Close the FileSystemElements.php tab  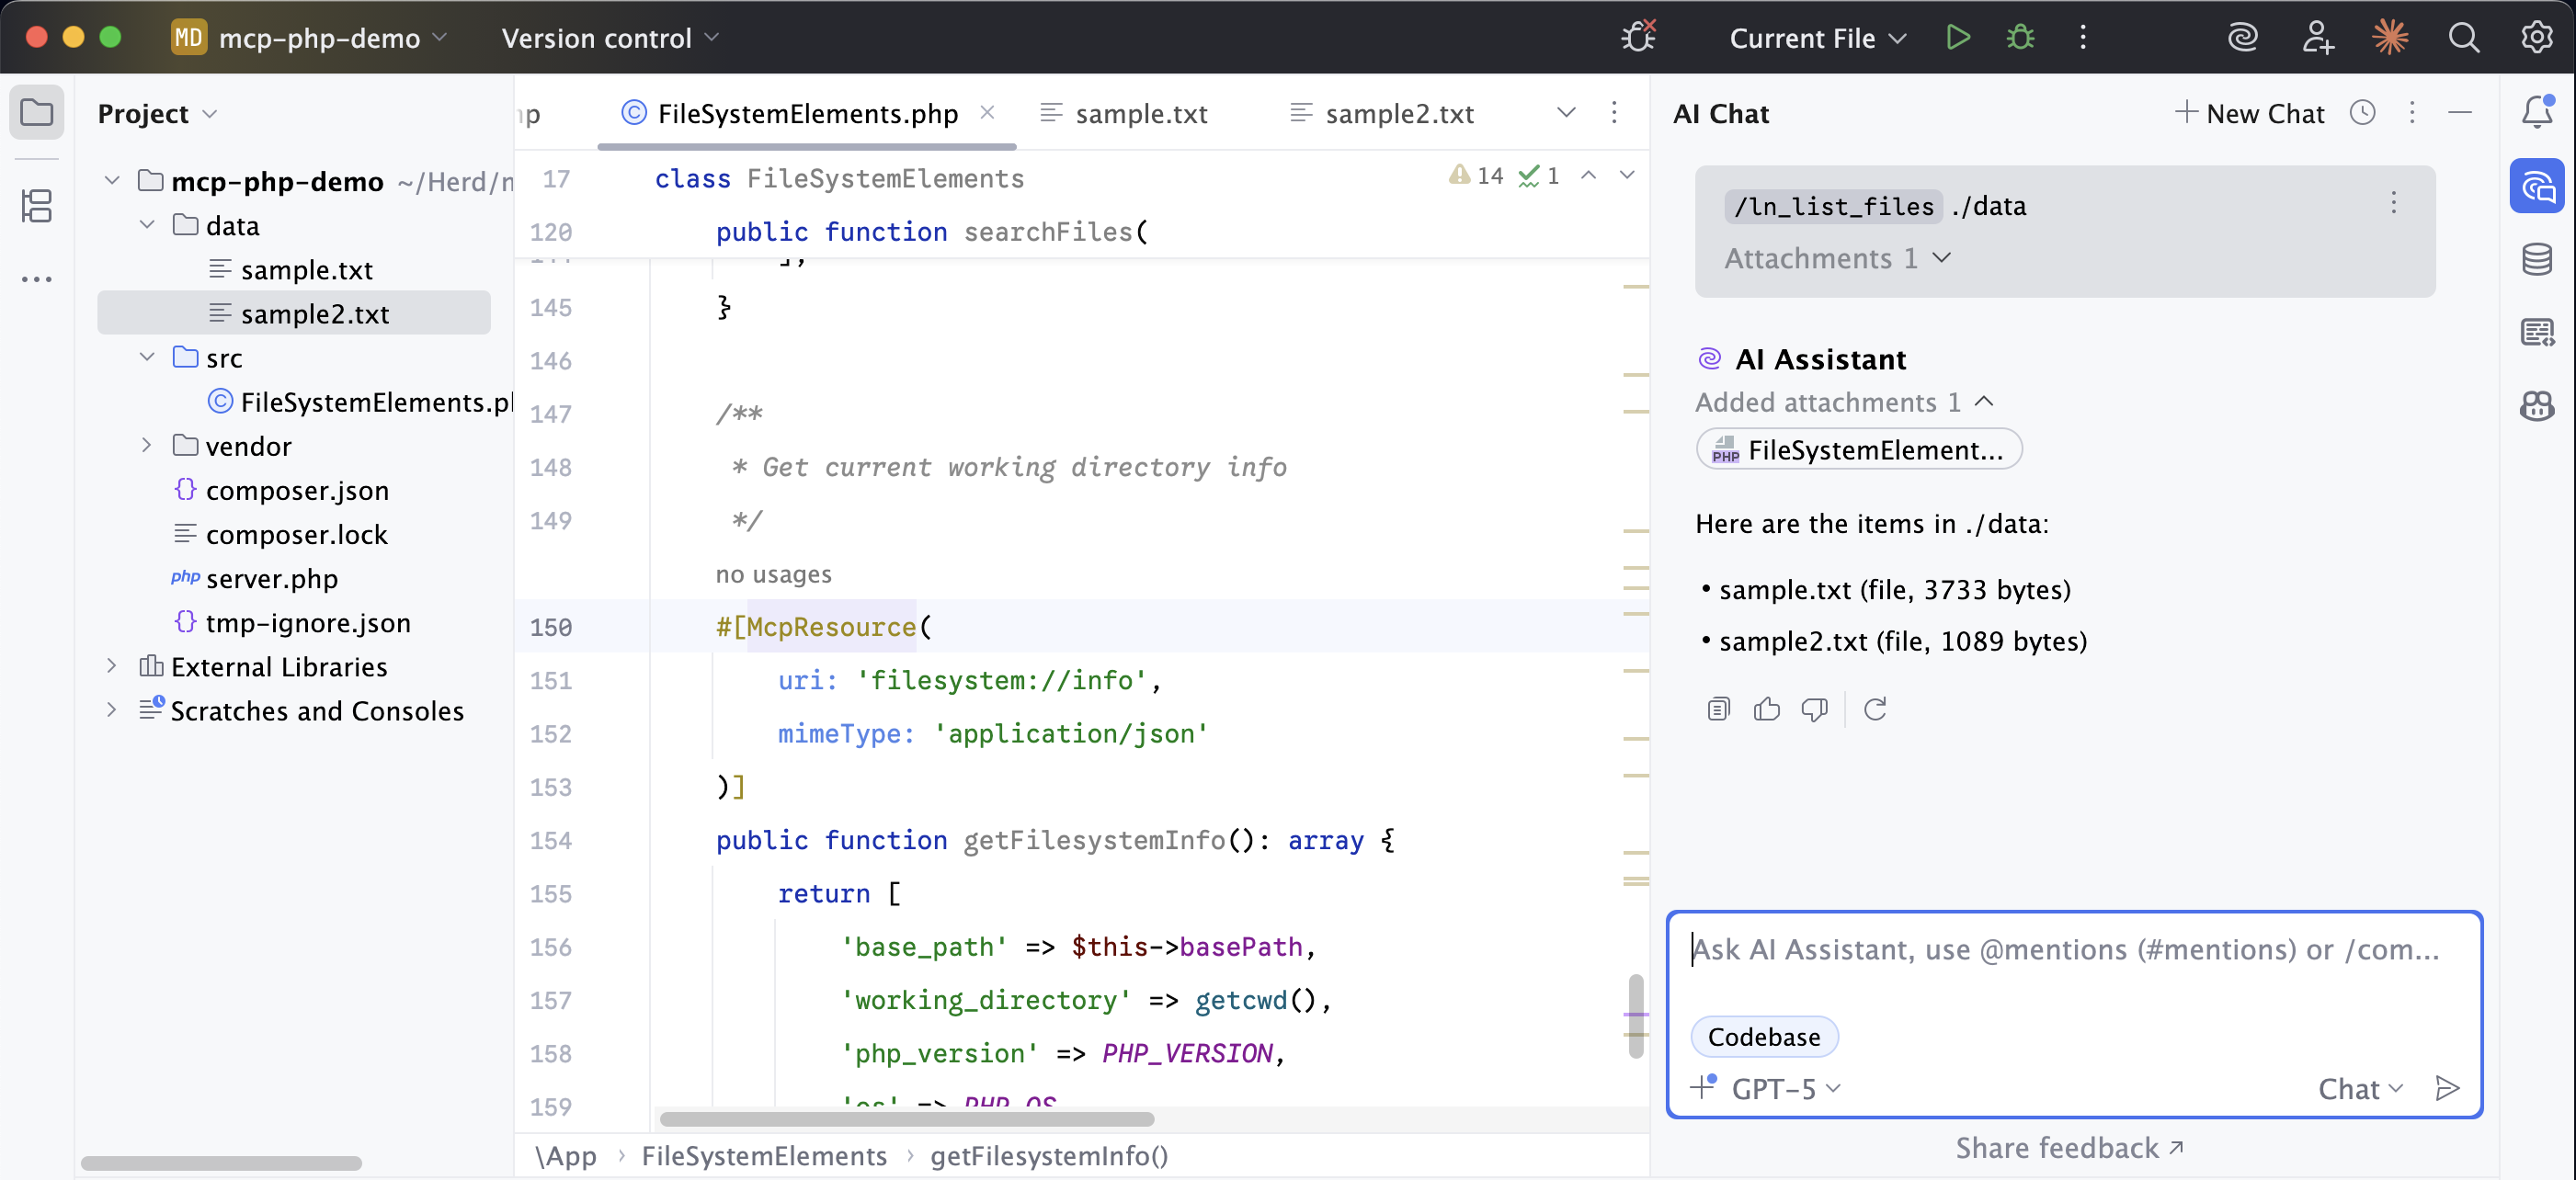pyautogui.click(x=987, y=112)
